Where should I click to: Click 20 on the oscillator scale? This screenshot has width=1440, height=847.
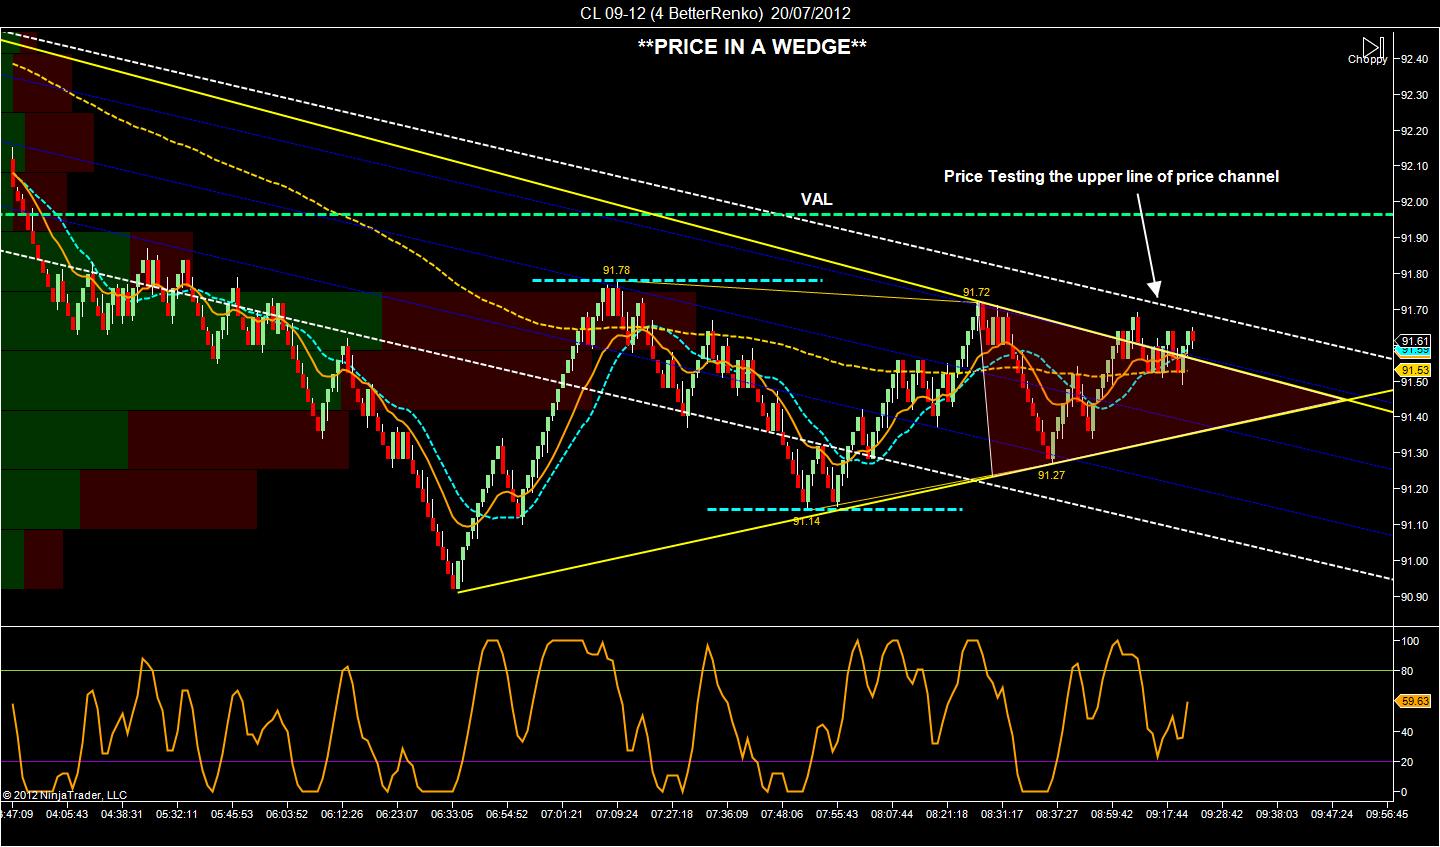pyautogui.click(x=1408, y=762)
